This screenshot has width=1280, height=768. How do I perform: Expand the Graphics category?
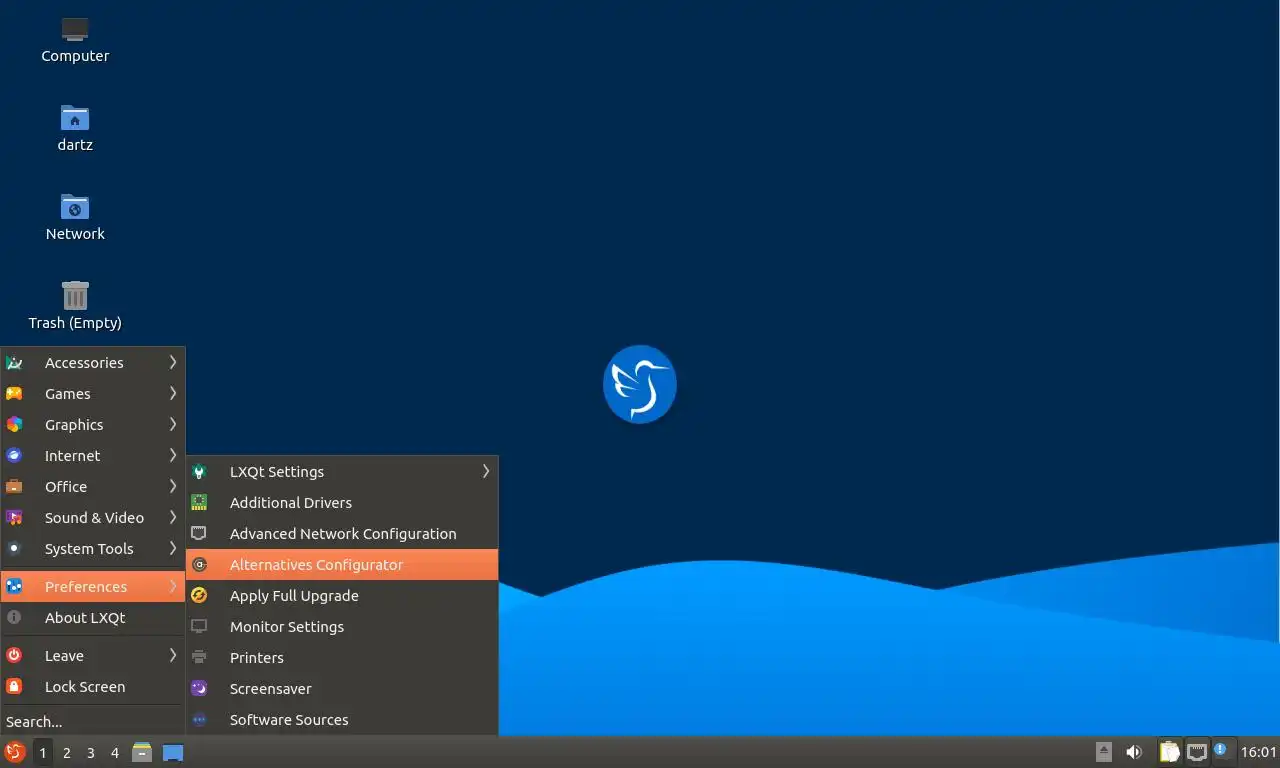pyautogui.click(x=93, y=425)
